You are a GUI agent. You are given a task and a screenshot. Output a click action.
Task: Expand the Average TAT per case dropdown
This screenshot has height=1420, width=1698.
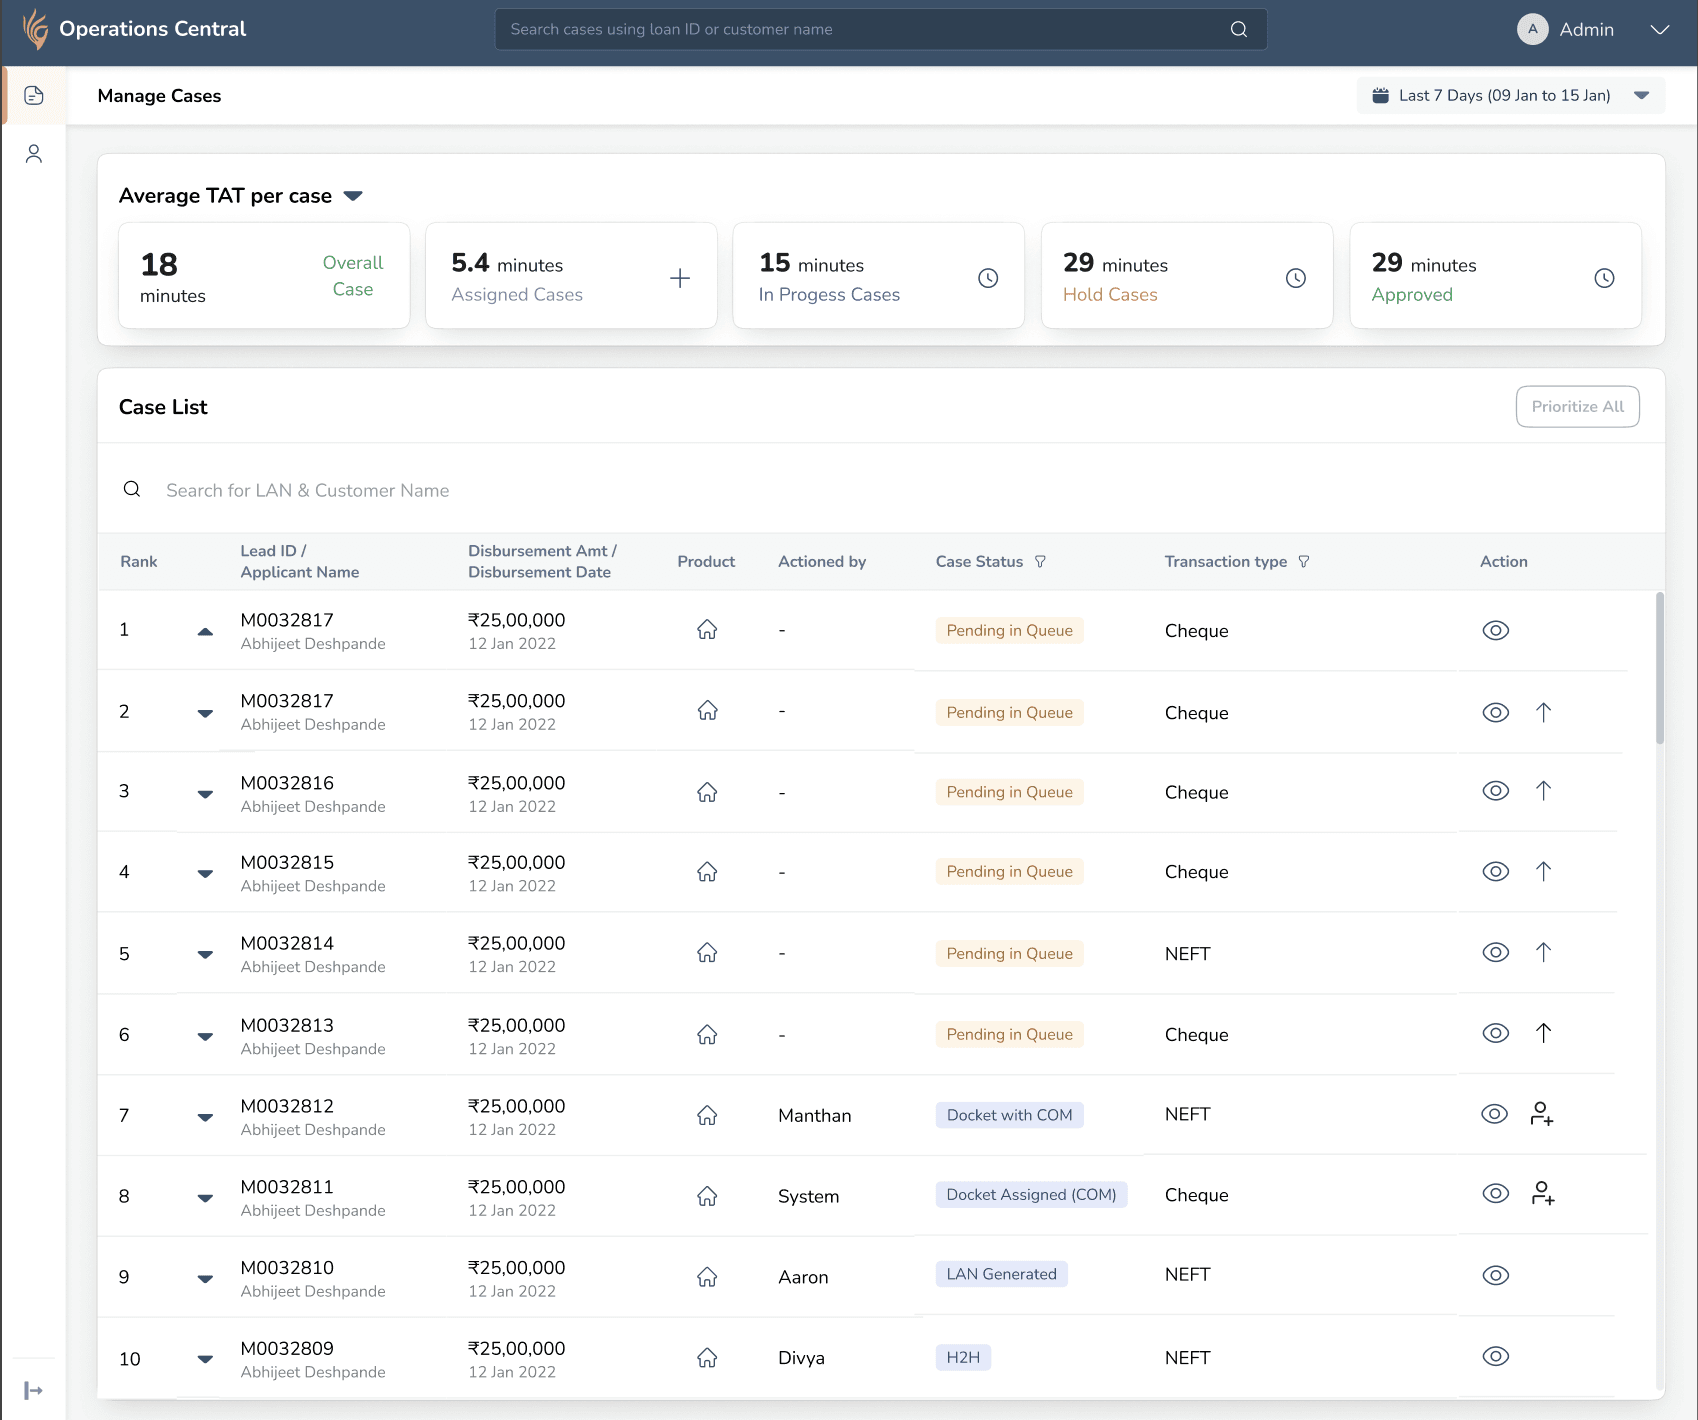click(353, 196)
